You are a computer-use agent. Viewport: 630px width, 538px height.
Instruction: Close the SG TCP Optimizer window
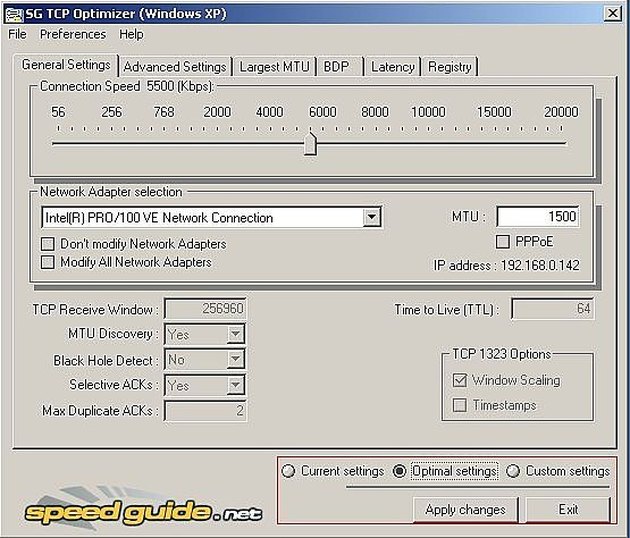tap(613, 14)
